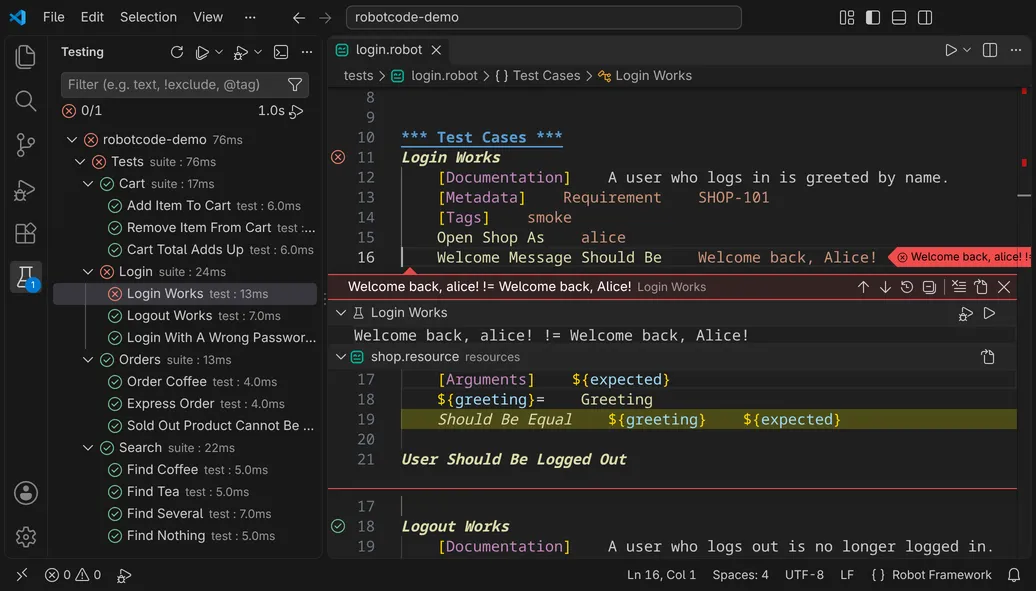Show test result history in peek bar

(906, 287)
